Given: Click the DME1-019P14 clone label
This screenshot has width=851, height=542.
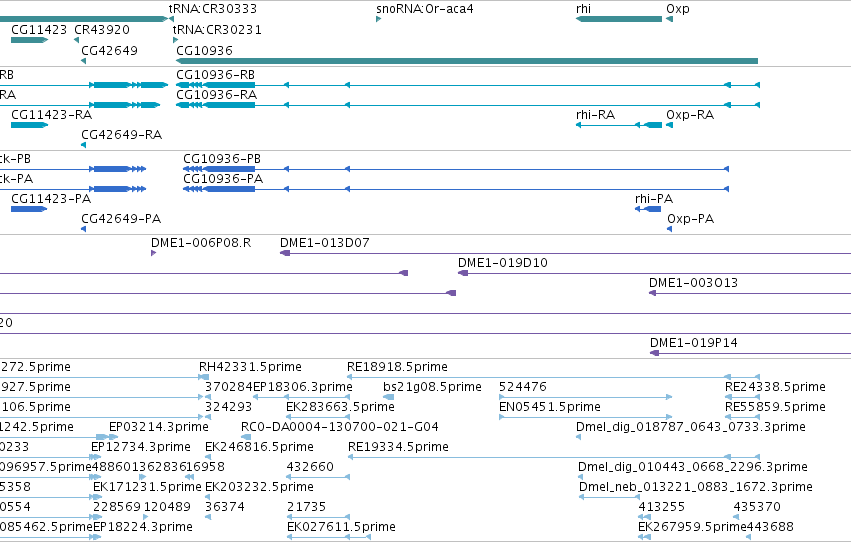Looking at the screenshot, I should click(x=694, y=343).
